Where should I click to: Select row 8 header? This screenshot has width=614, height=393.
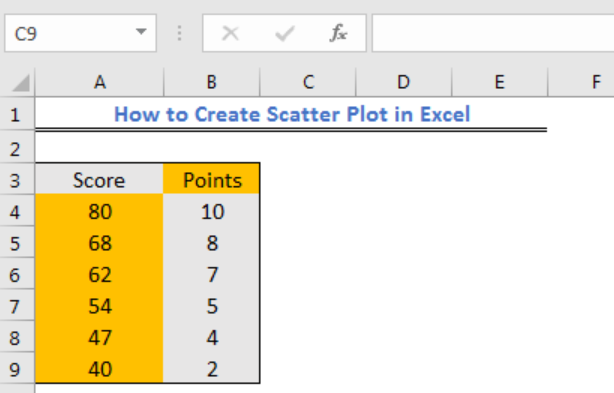point(17,337)
